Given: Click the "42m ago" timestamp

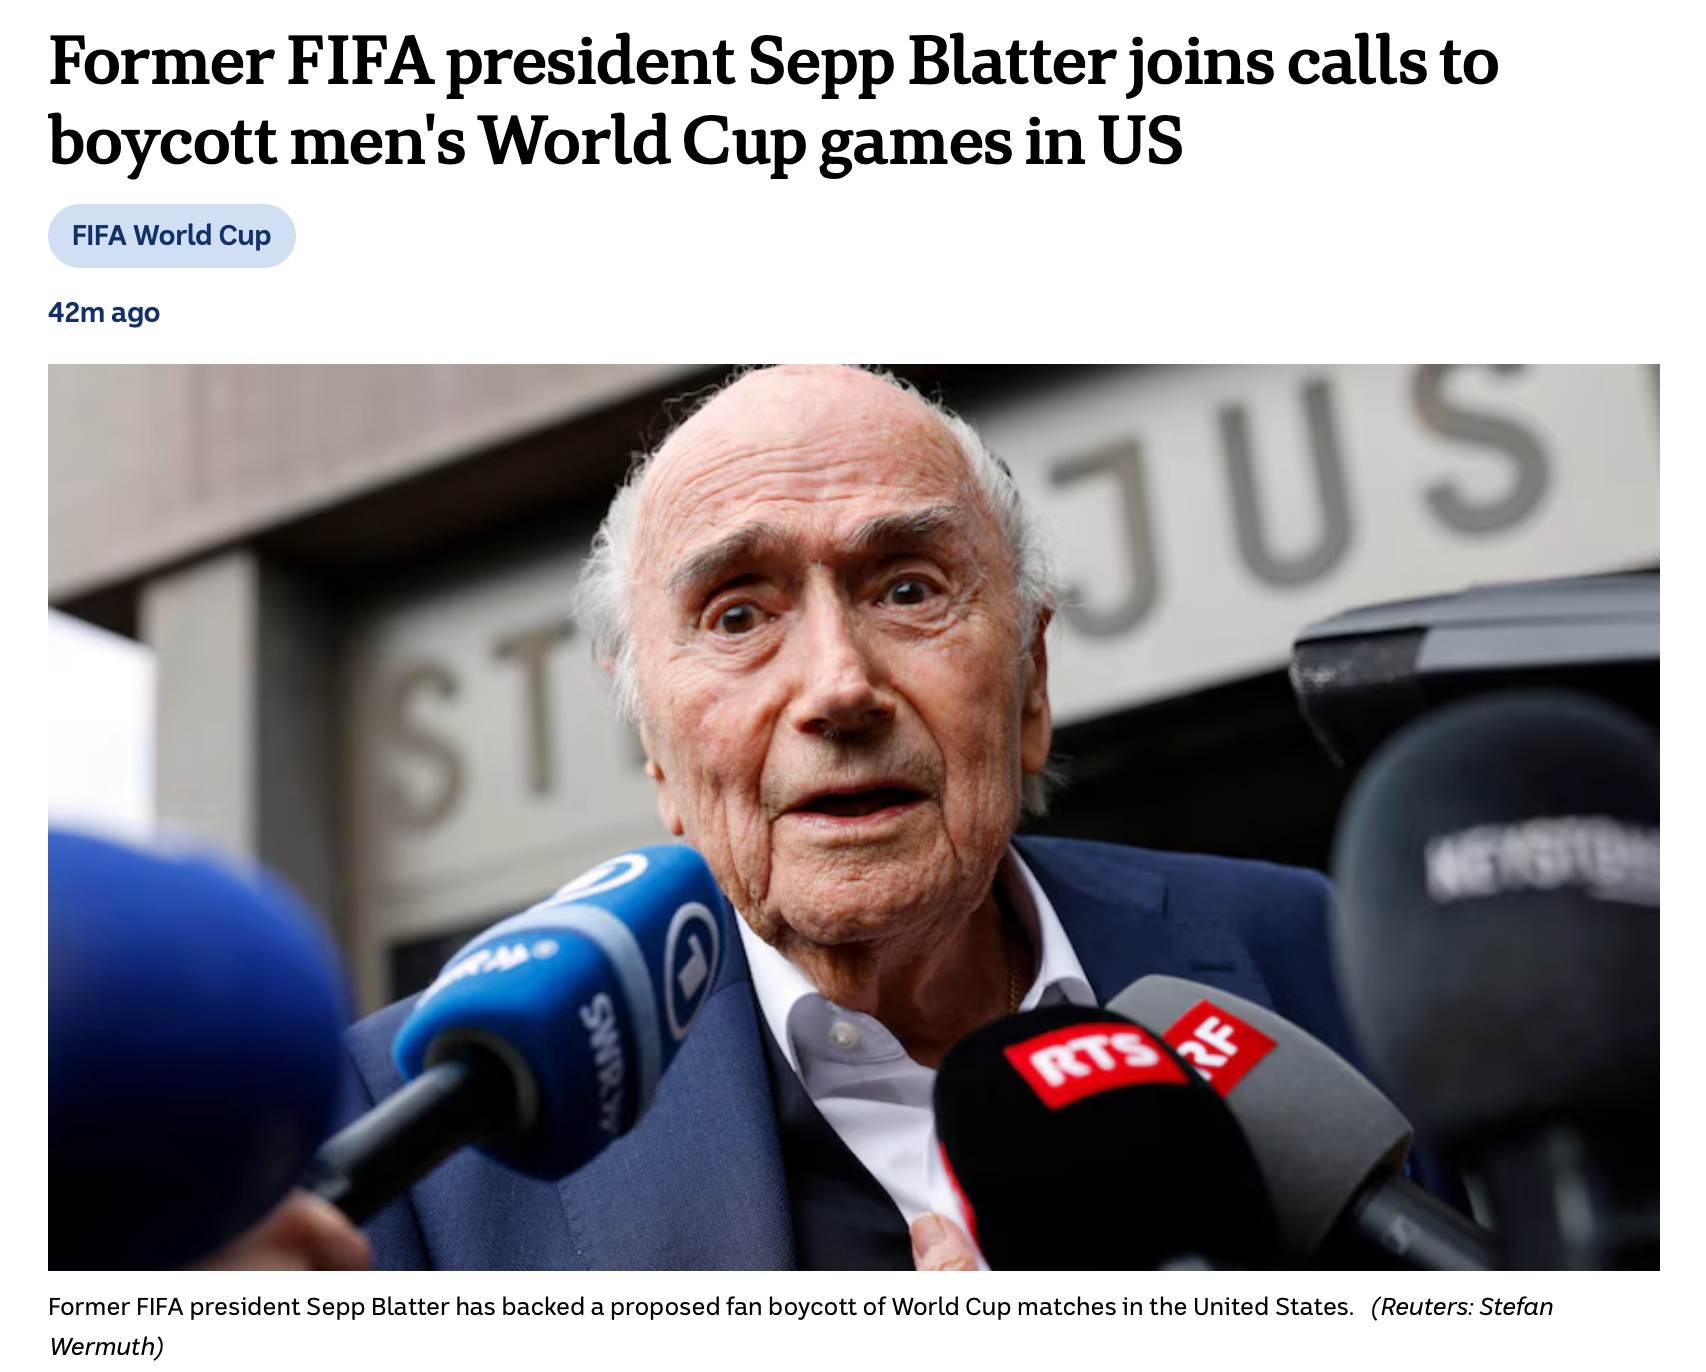Looking at the screenshot, I should pos(104,313).
